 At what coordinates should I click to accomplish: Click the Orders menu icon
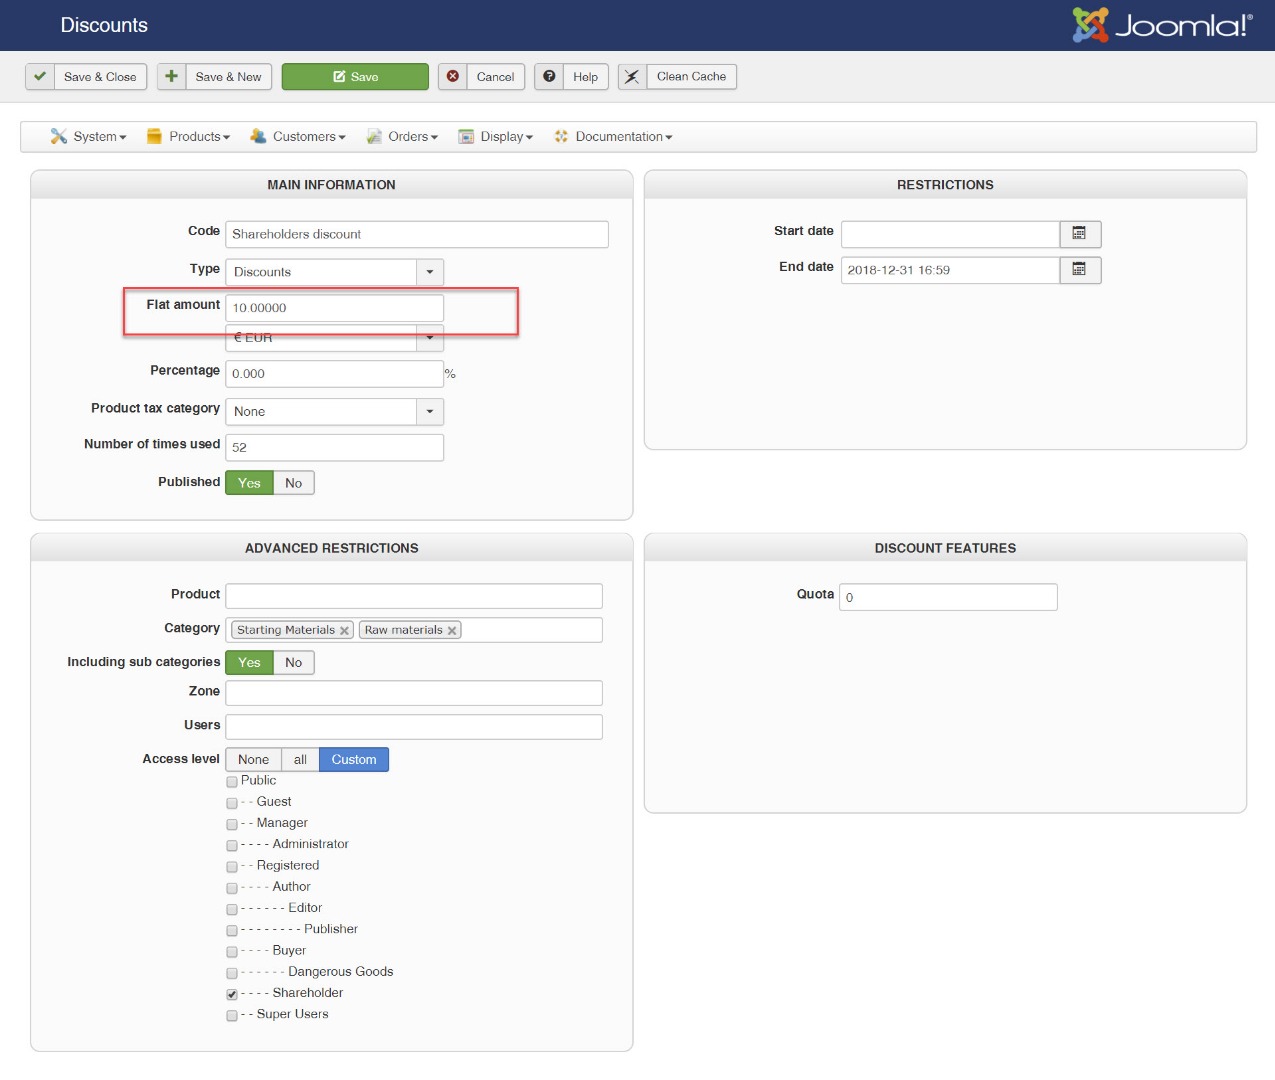(x=374, y=137)
